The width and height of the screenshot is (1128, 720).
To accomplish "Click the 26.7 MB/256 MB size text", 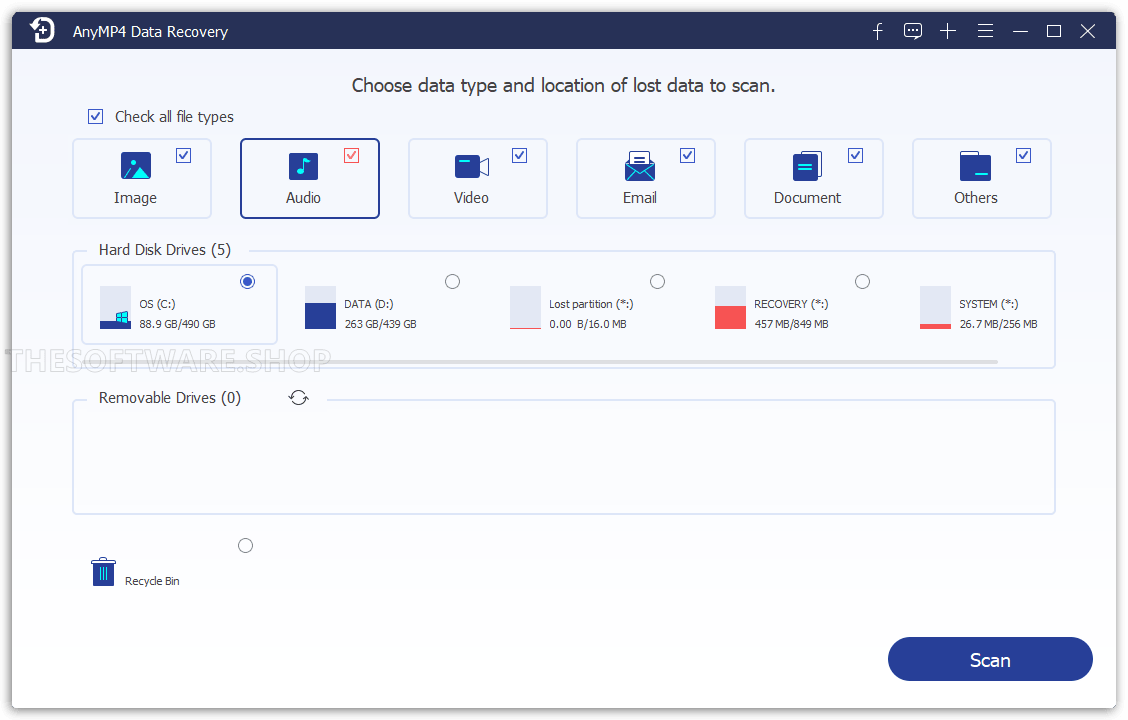I will click(999, 324).
